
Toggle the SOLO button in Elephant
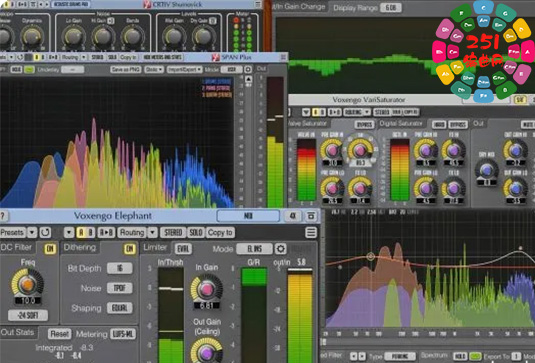click(x=196, y=233)
